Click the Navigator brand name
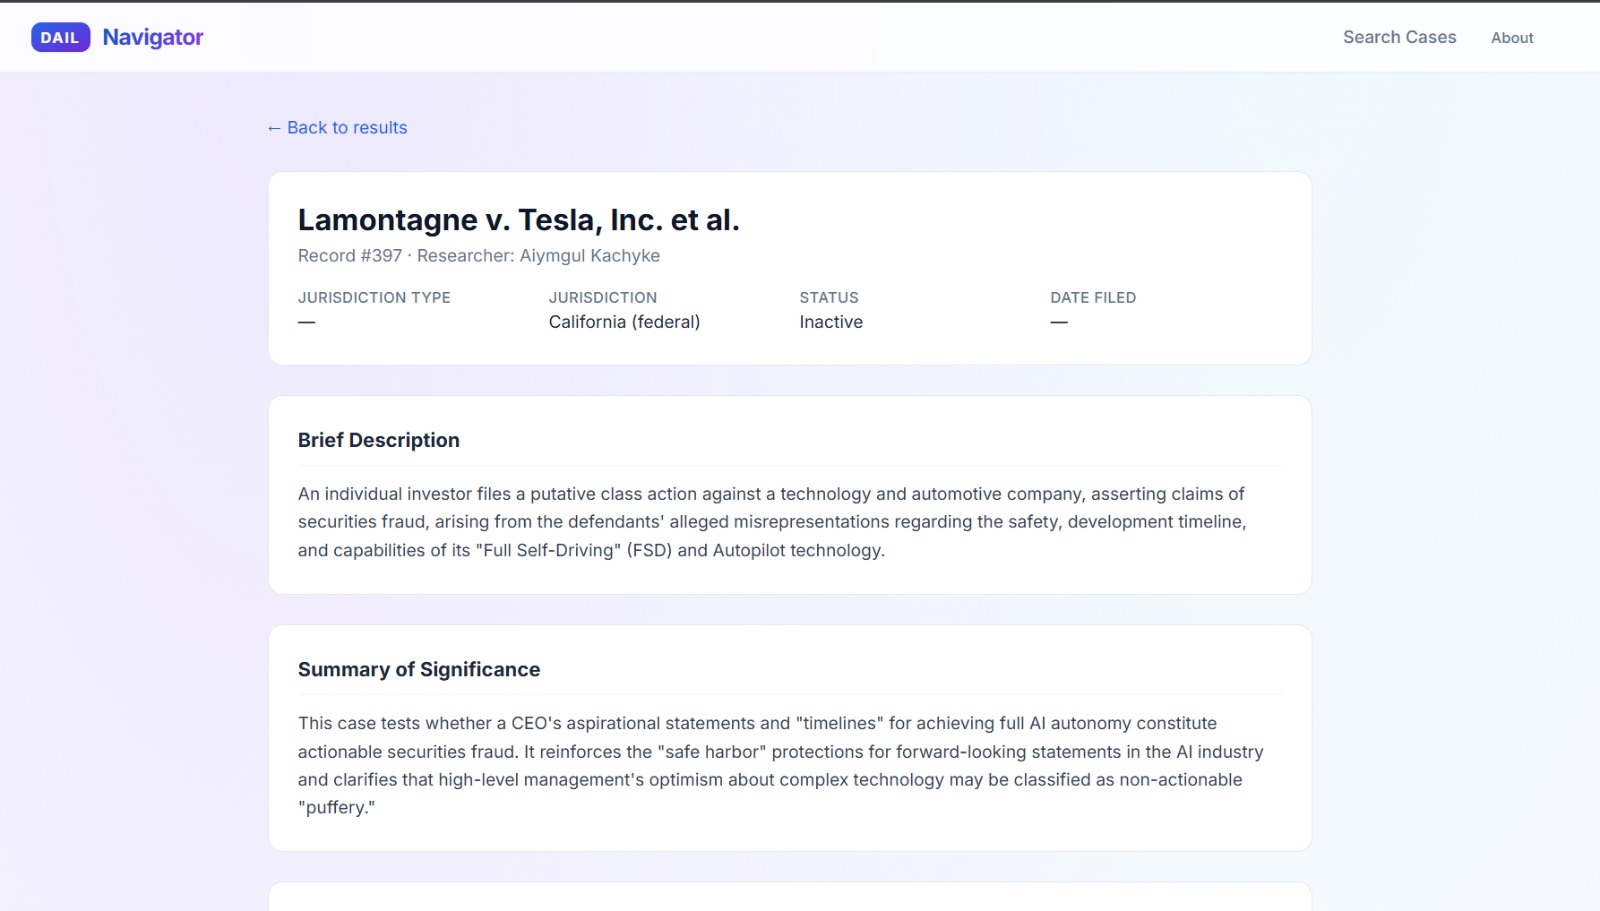Image resolution: width=1600 pixels, height=911 pixels. coord(153,38)
